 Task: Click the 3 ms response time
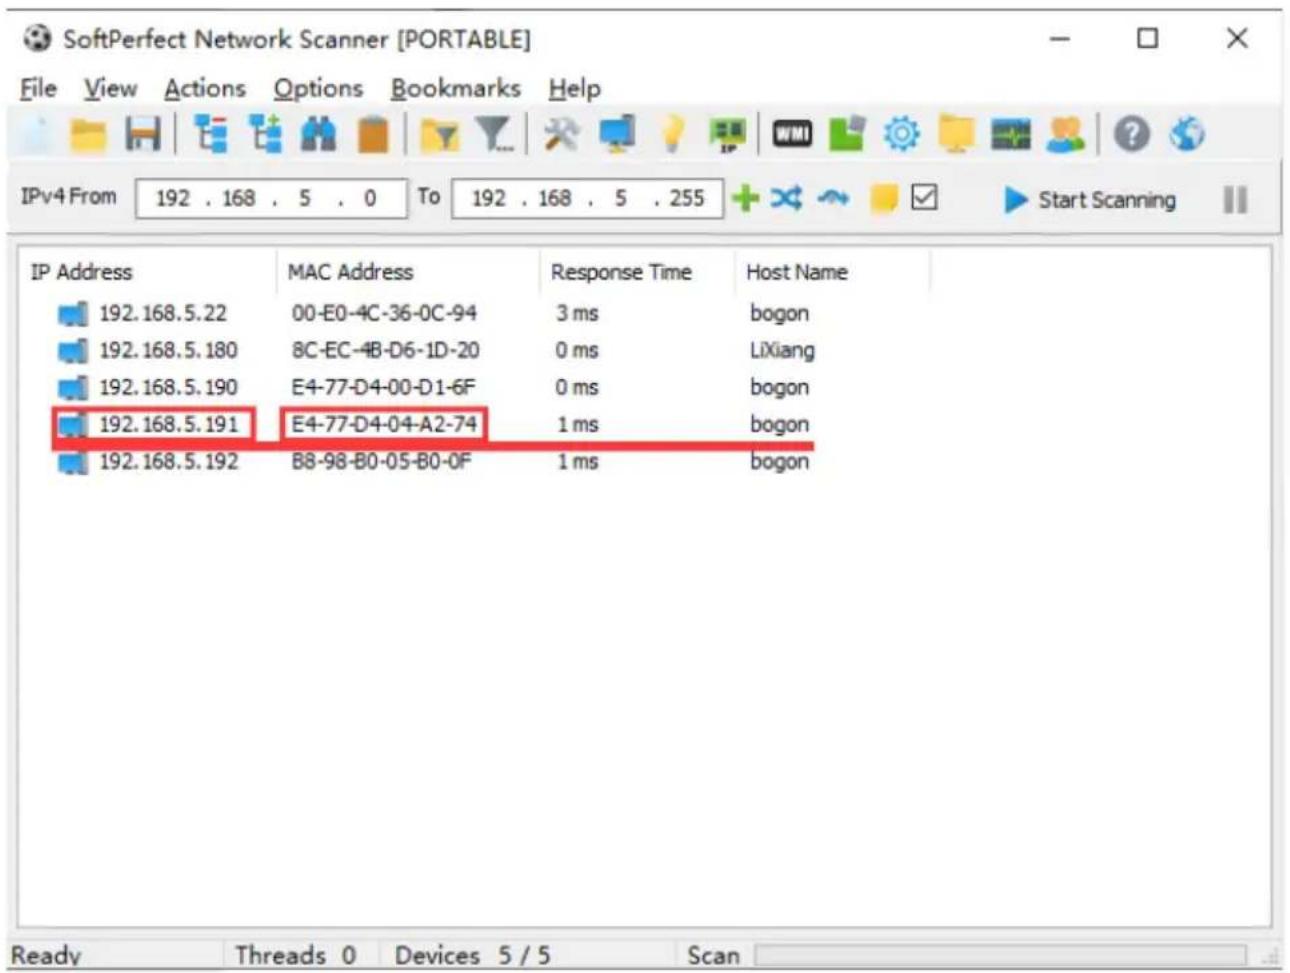577,313
